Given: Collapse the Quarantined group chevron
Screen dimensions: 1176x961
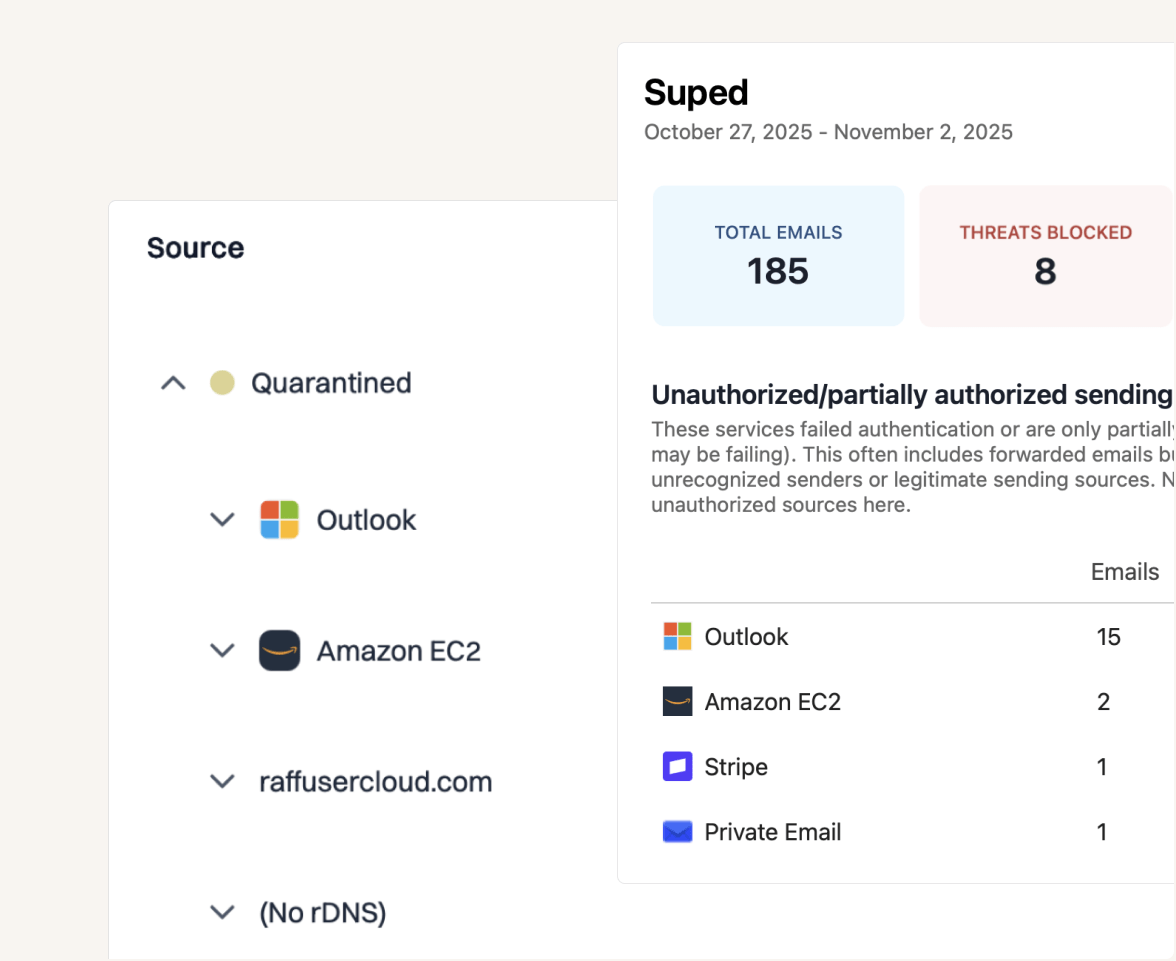Looking at the screenshot, I should [174, 383].
